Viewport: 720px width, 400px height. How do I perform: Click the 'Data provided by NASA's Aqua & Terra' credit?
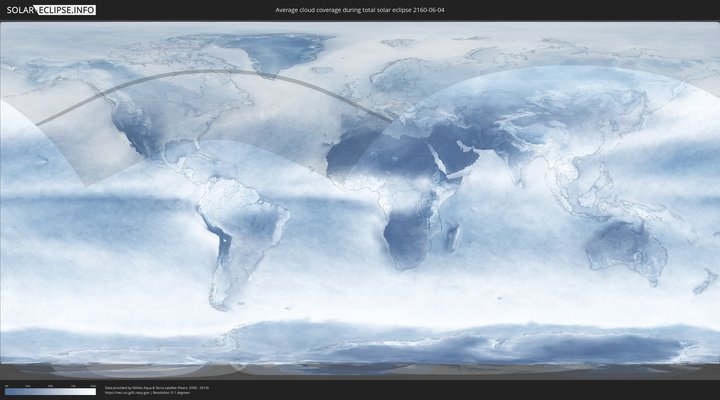click(x=157, y=388)
